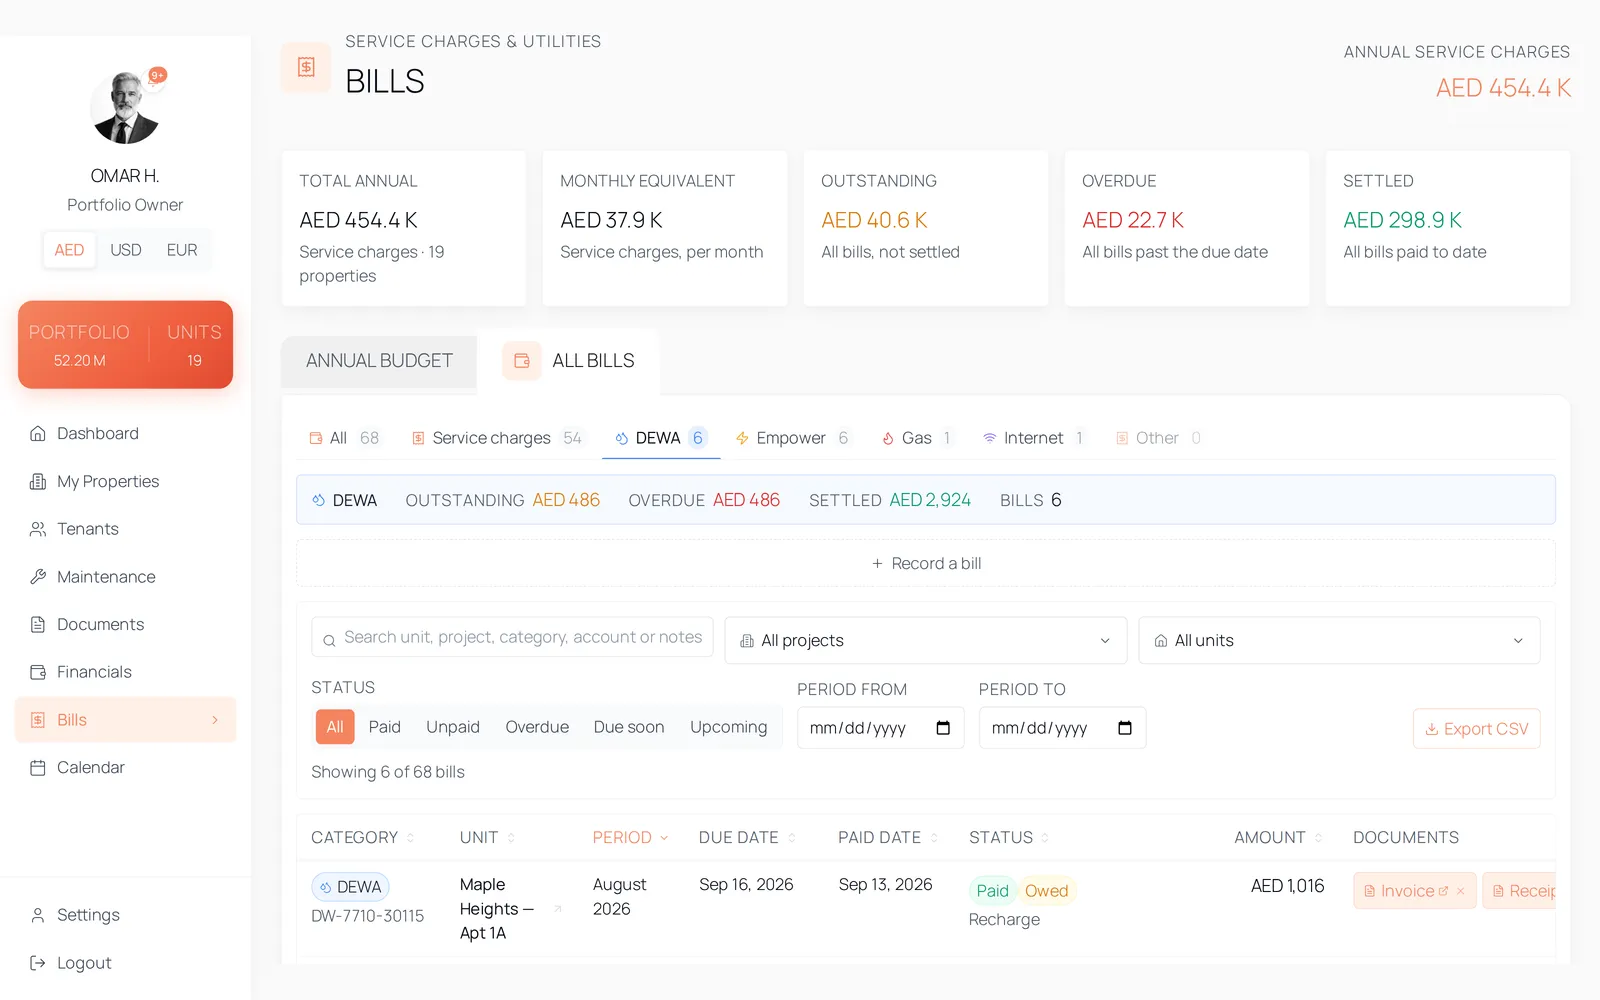Focus the bill search field
This screenshot has height=1000, width=1600.
click(512, 637)
